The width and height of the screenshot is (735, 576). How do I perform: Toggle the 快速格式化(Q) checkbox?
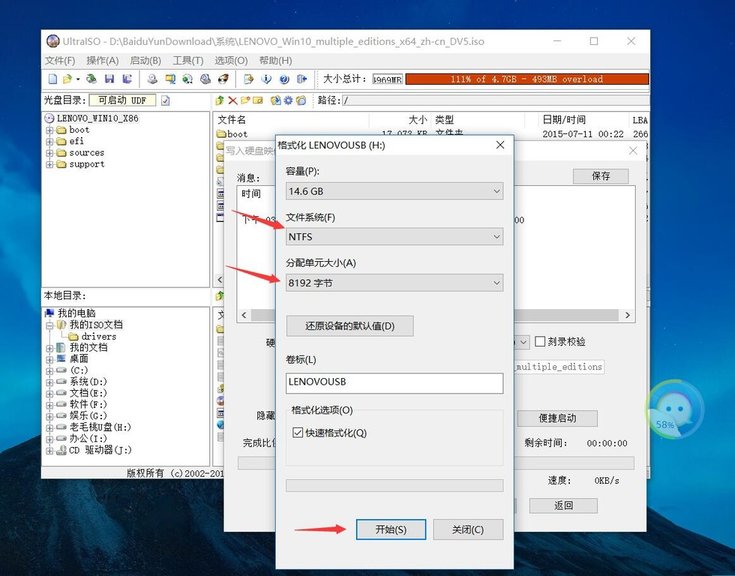pyautogui.click(x=297, y=432)
